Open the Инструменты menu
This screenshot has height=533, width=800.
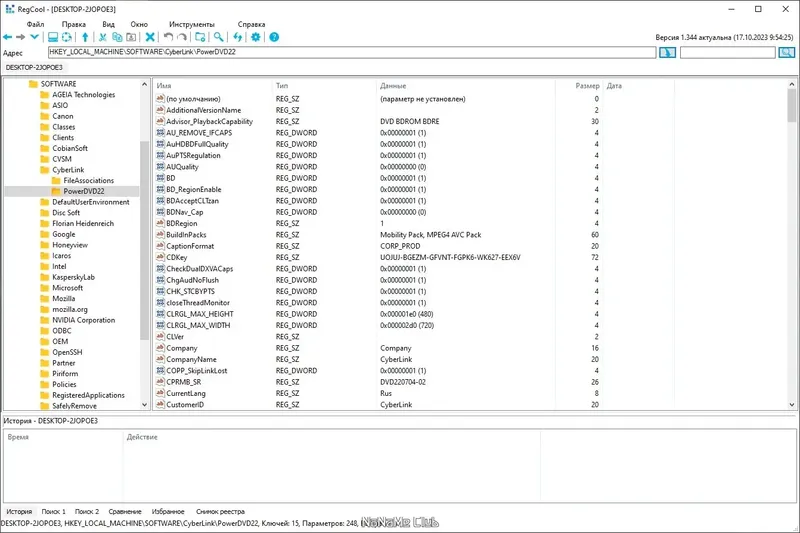192,24
